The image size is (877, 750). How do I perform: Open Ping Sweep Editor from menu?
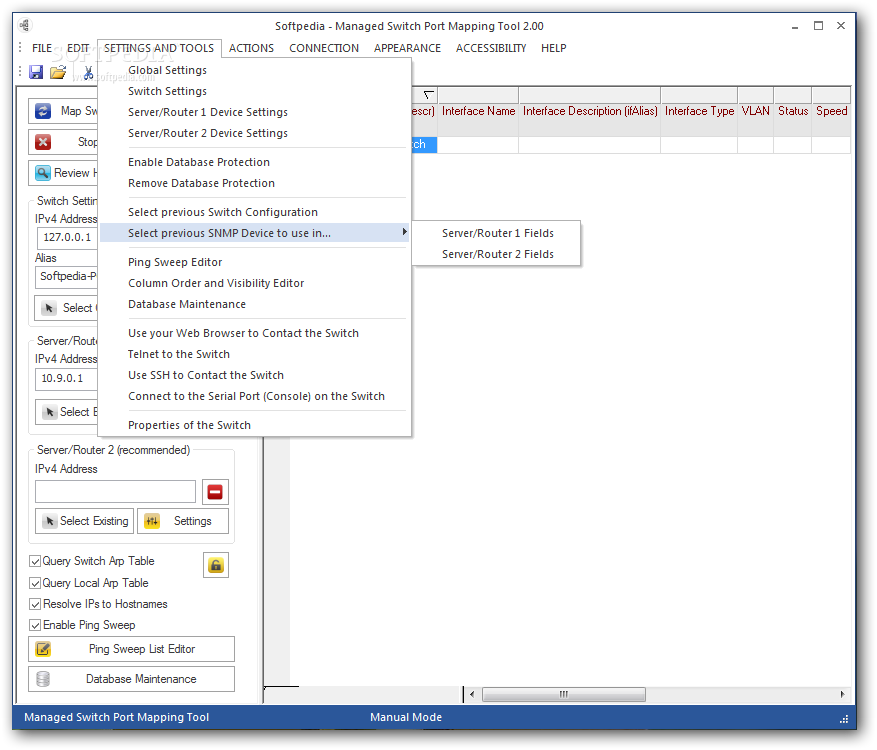tap(254, 262)
